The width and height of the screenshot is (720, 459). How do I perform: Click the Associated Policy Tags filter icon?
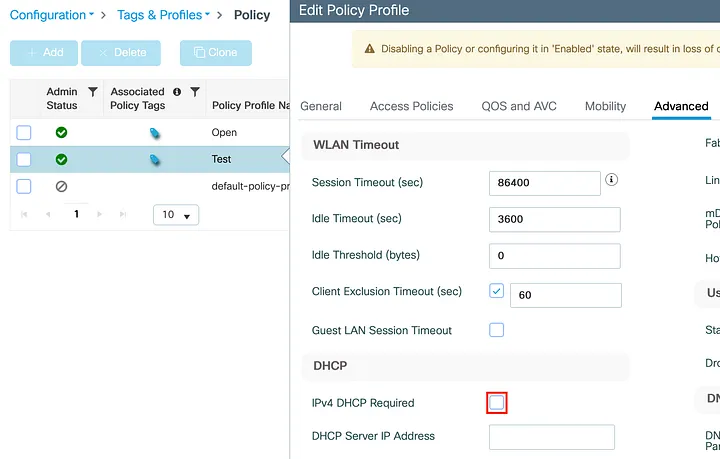click(195, 92)
